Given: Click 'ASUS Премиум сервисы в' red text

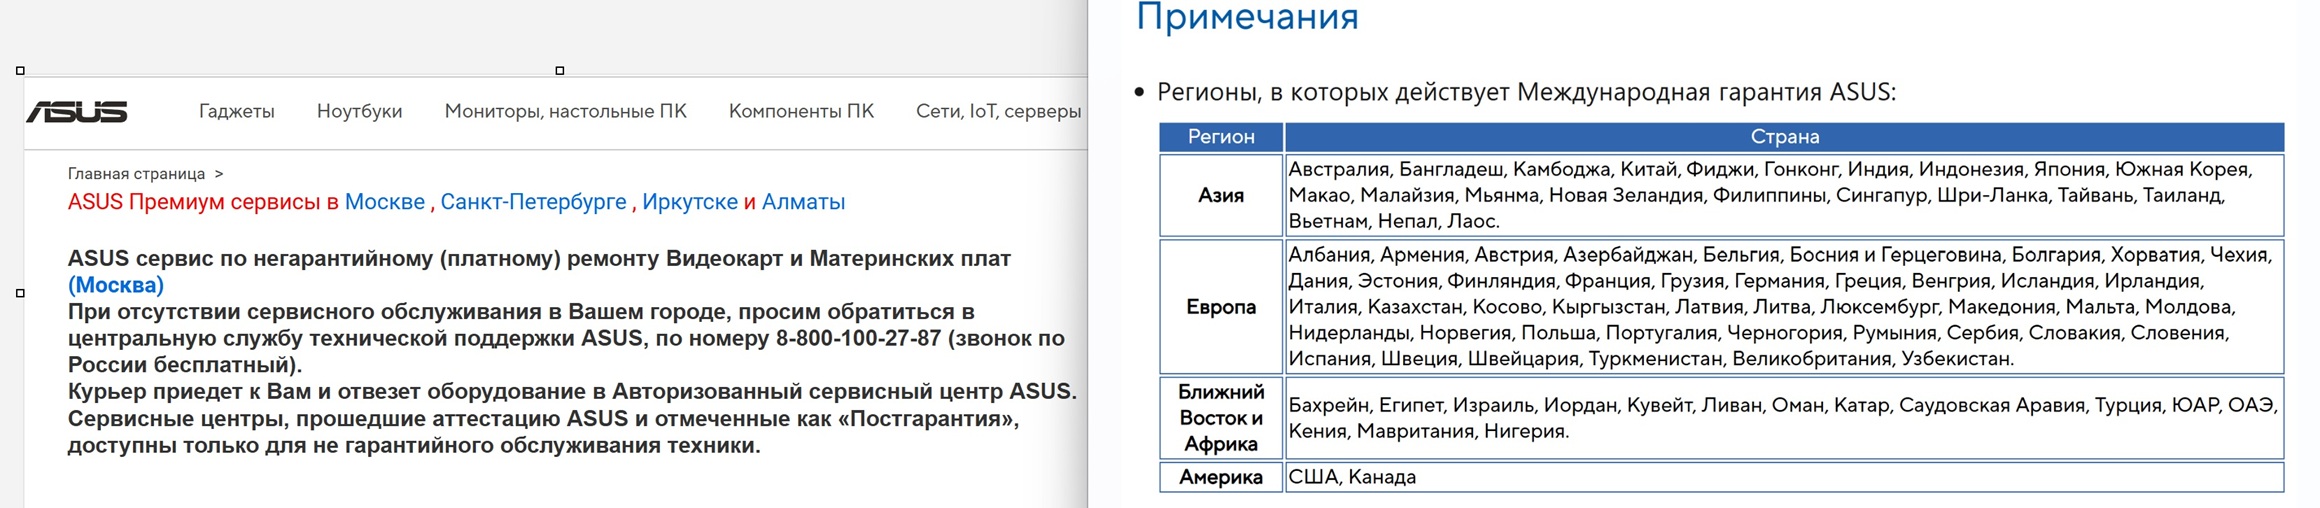Looking at the screenshot, I should point(203,202).
